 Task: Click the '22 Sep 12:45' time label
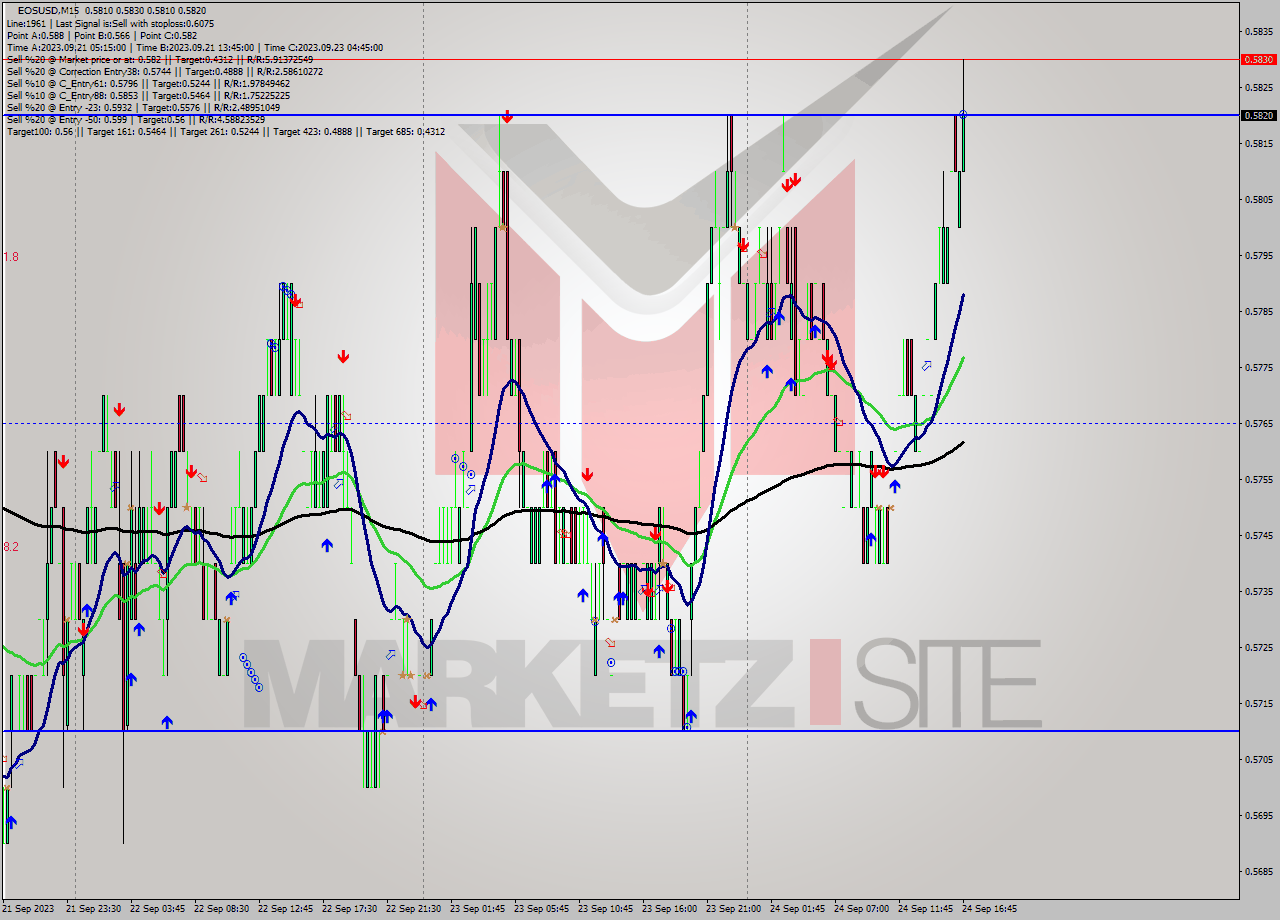pyautogui.click(x=285, y=909)
